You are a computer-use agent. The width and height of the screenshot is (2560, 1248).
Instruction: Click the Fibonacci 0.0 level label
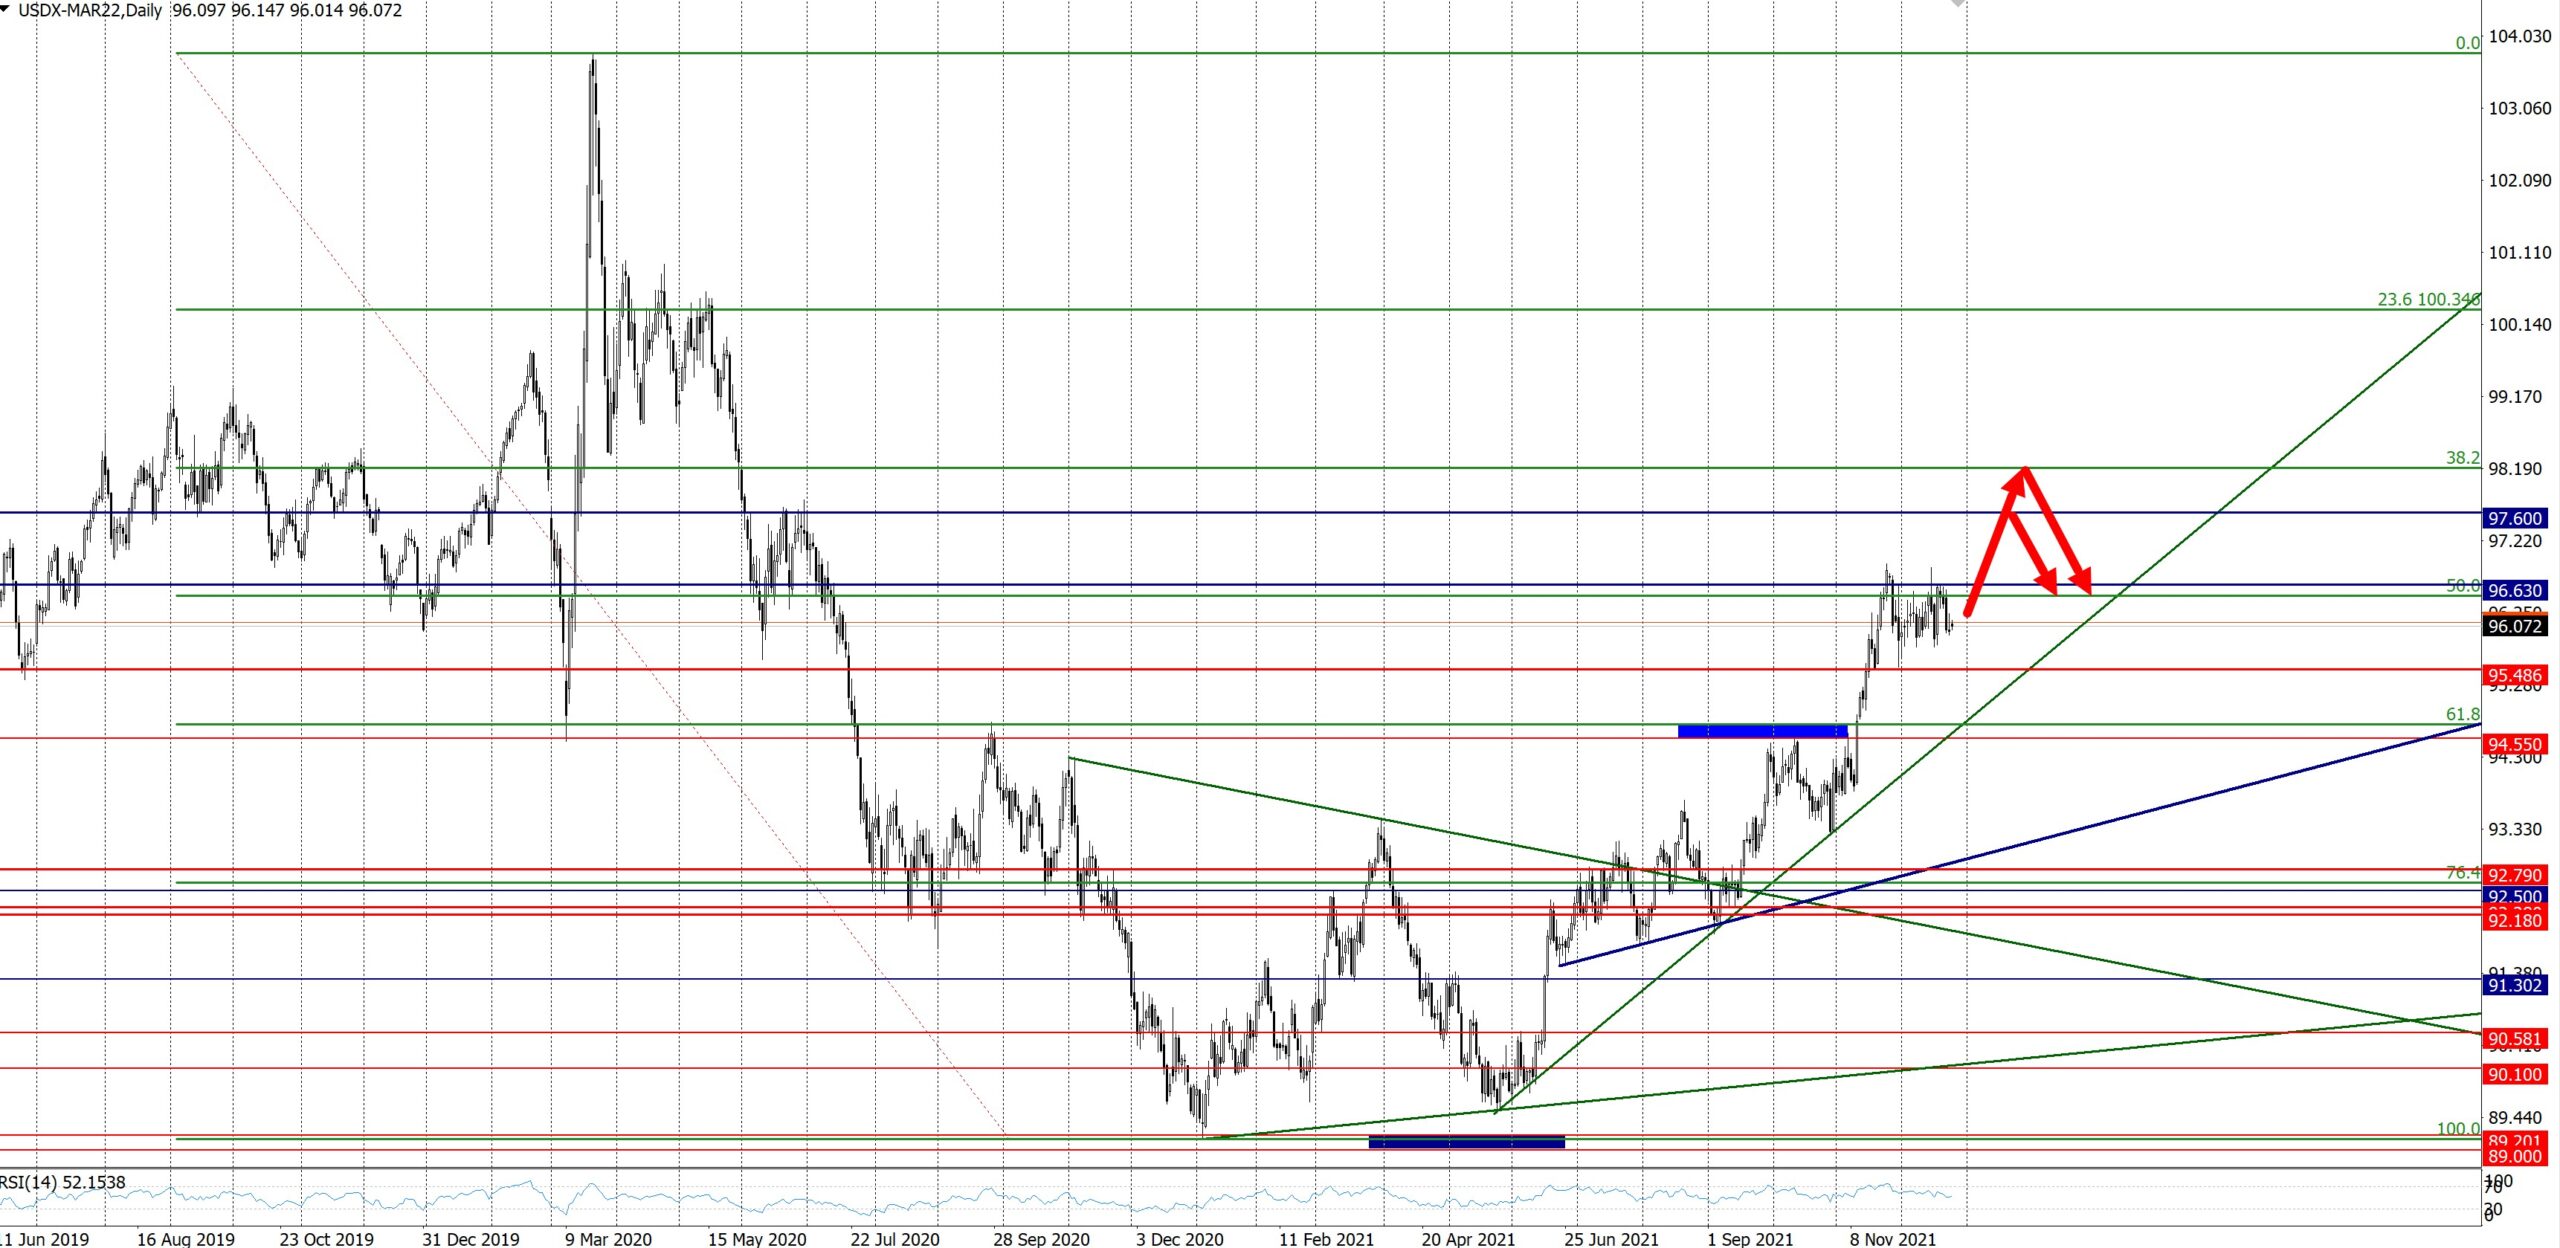click(x=2467, y=42)
